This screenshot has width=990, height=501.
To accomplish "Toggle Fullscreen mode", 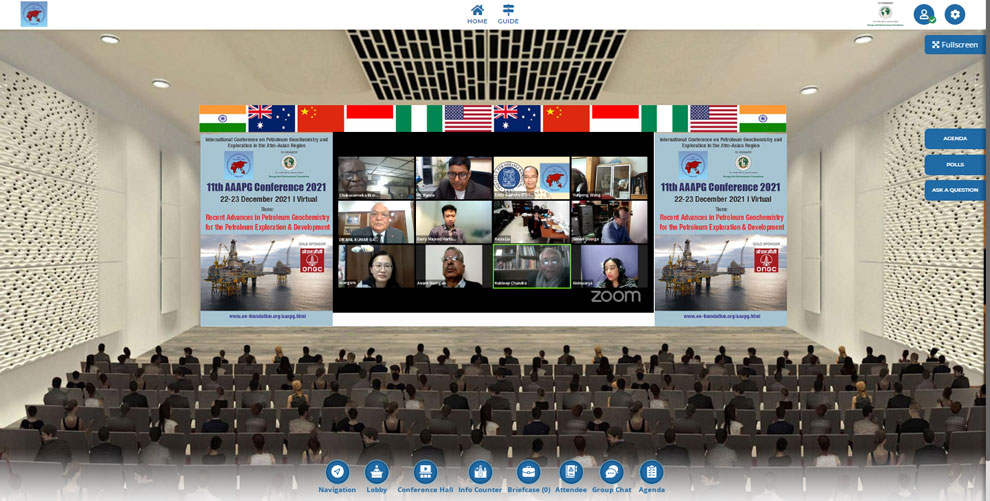I will (x=955, y=45).
